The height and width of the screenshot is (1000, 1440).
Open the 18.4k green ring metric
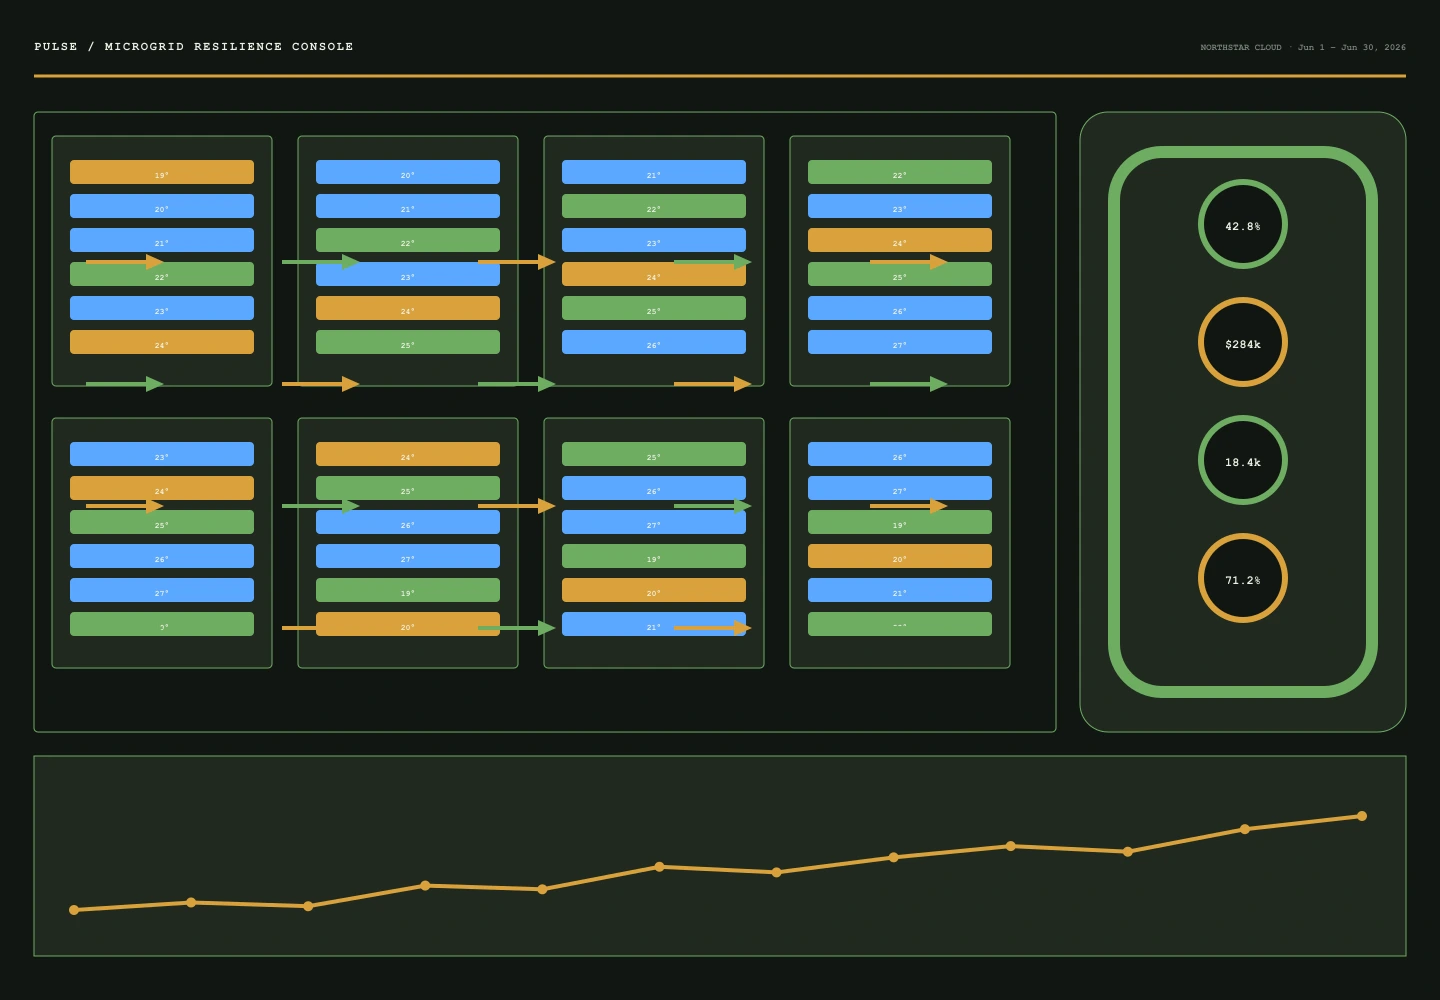[x=1243, y=460]
